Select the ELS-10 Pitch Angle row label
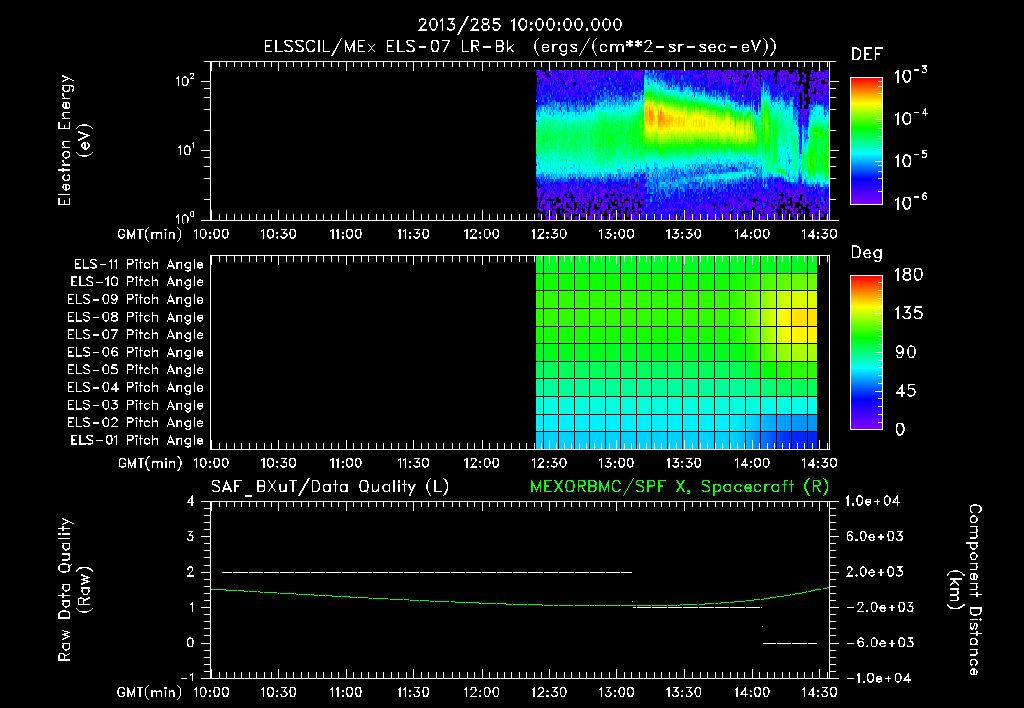This screenshot has height=708, width=1024. 137,282
